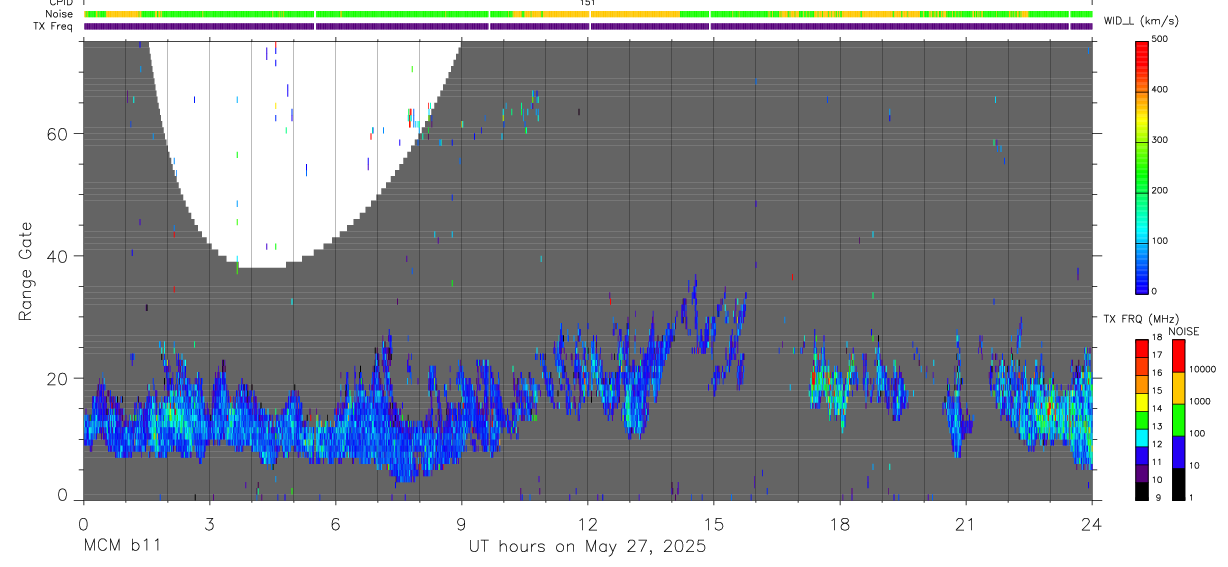Click the '24' UT hour tick label
The height and width of the screenshot is (567, 1228).
[x=1092, y=523]
